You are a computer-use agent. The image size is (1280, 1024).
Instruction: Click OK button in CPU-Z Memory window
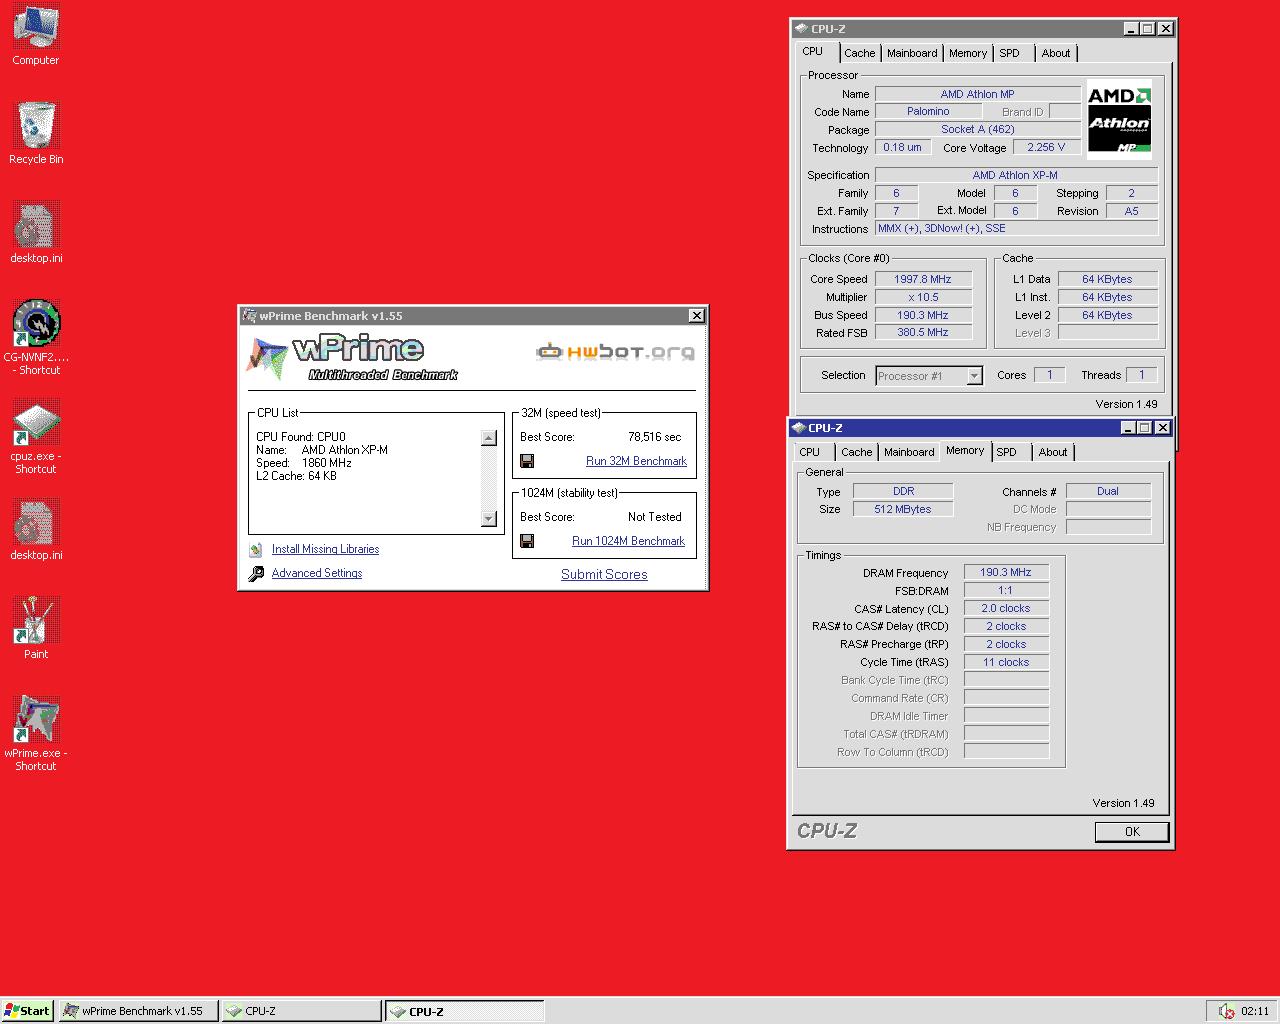click(x=1132, y=832)
